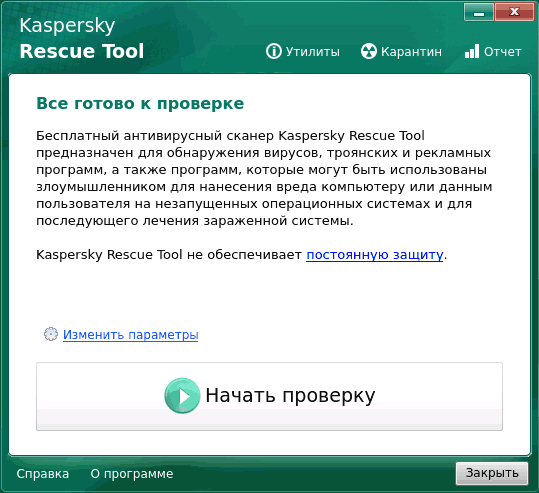
Task: Click the Карантин radiation icon
Action: [368, 52]
